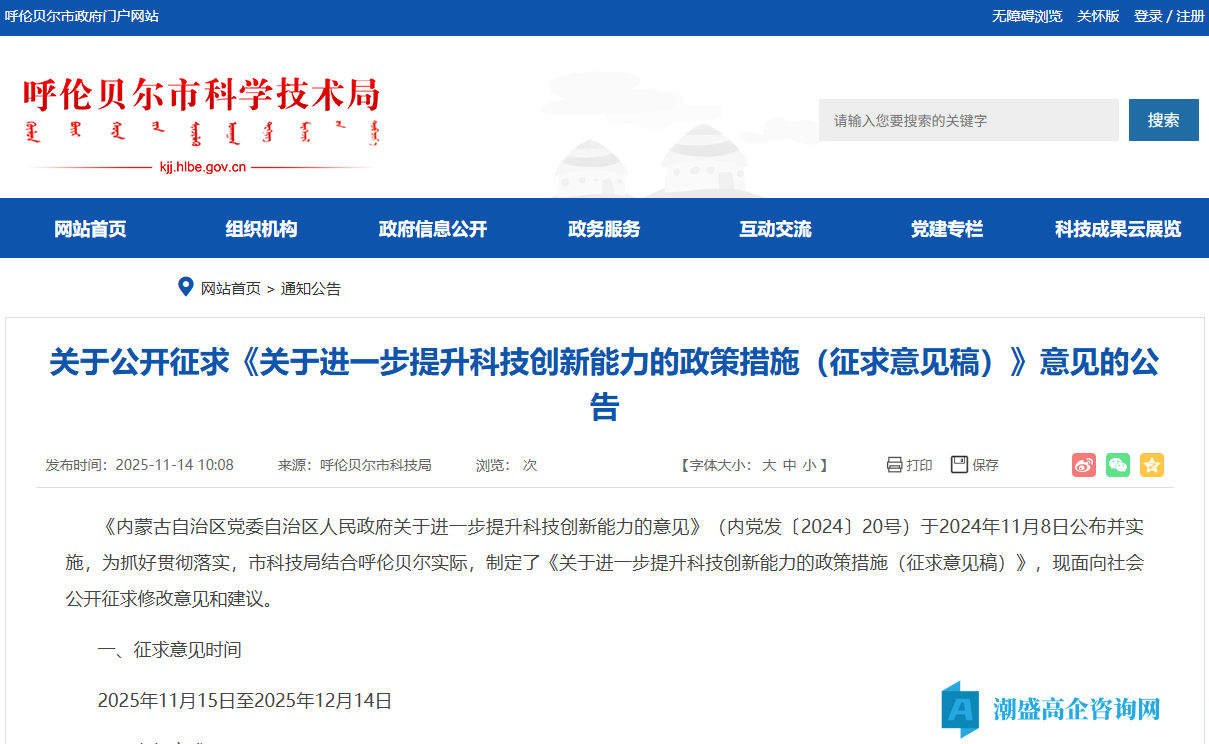1209x744 pixels.
Task: Share article via the red Weibo icon
Action: [x=1083, y=464]
